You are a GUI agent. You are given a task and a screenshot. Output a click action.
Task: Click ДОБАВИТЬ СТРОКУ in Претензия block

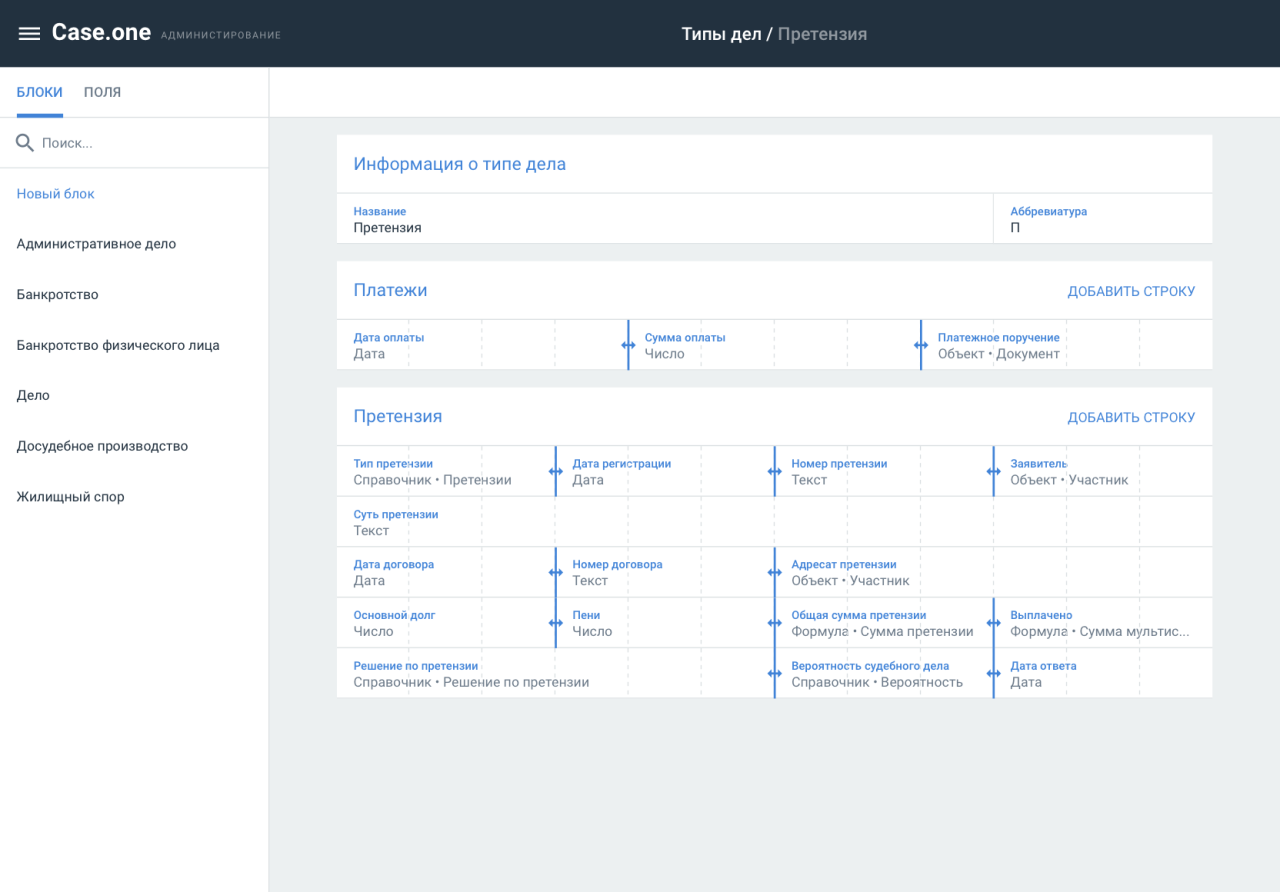[1131, 418]
